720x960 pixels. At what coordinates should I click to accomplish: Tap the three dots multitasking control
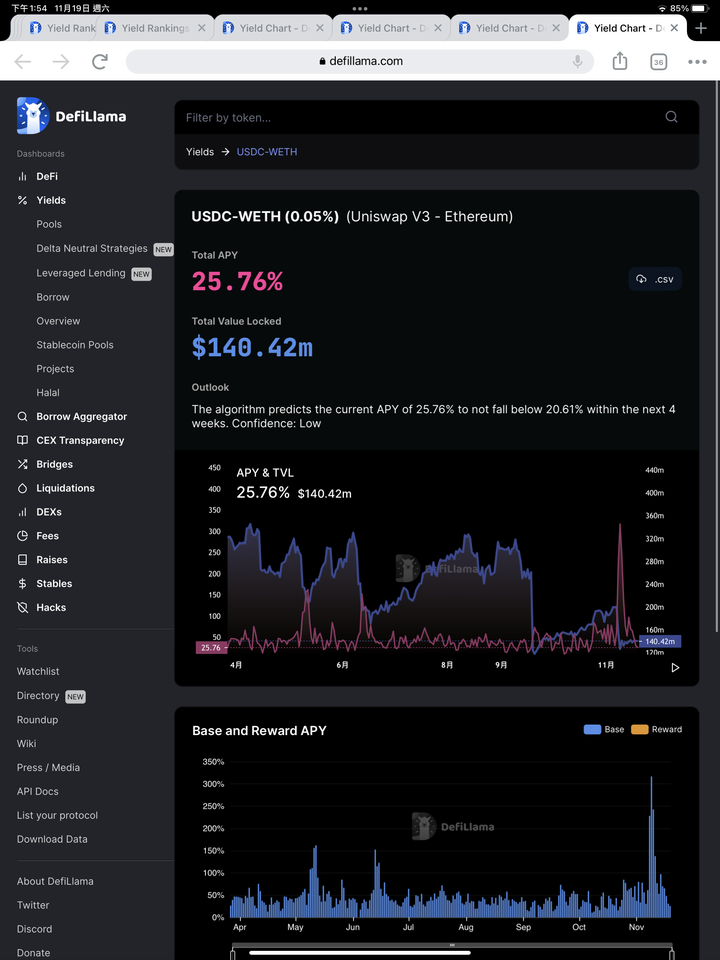point(360,9)
